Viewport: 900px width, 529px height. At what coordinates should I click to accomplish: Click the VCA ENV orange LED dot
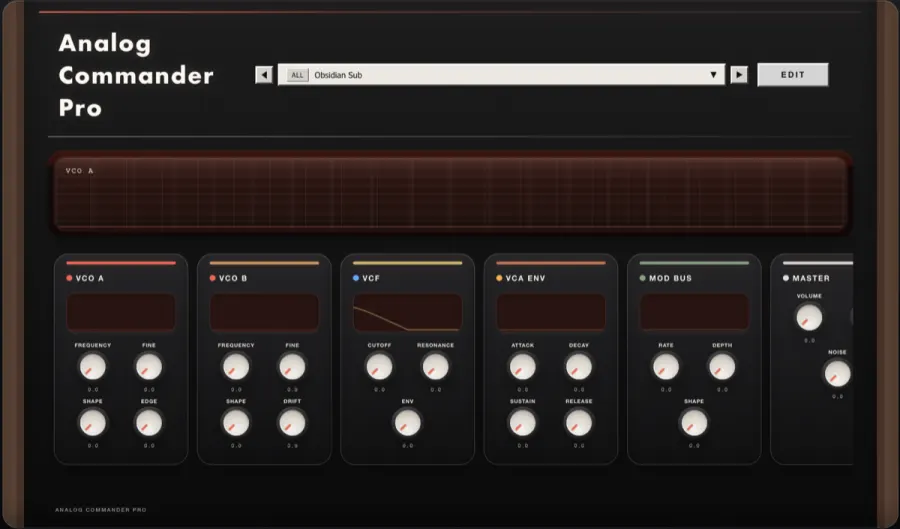pos(499,278)
